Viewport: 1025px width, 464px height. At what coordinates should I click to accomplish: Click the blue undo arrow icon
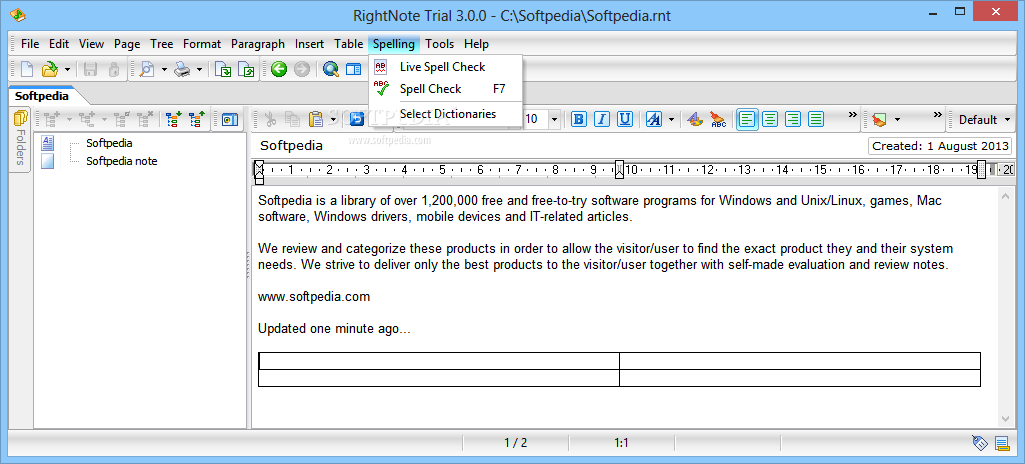tap(357, 119)
